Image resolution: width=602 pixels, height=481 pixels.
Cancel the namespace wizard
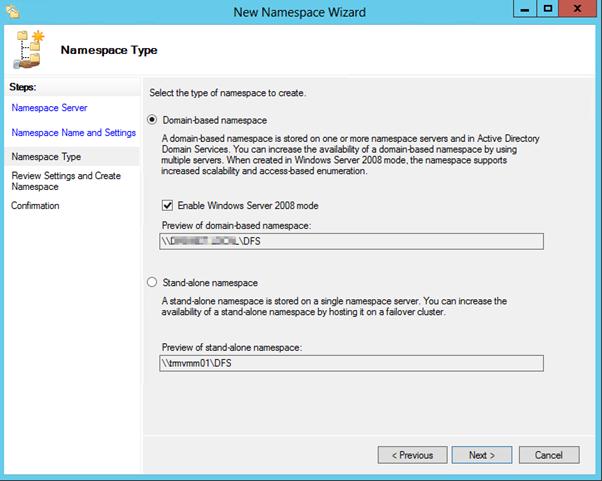coord(549,455)
